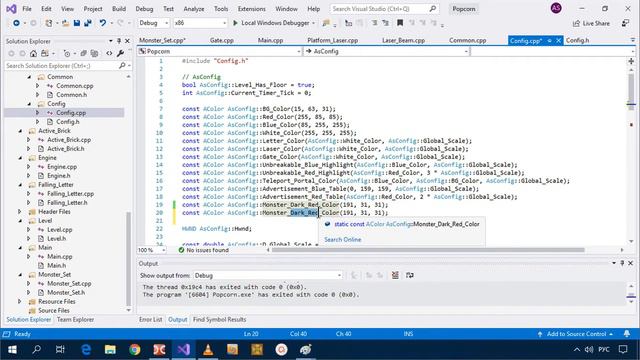Switch to the Team Explorer tab
640x360 pixels.
point(76,320)
